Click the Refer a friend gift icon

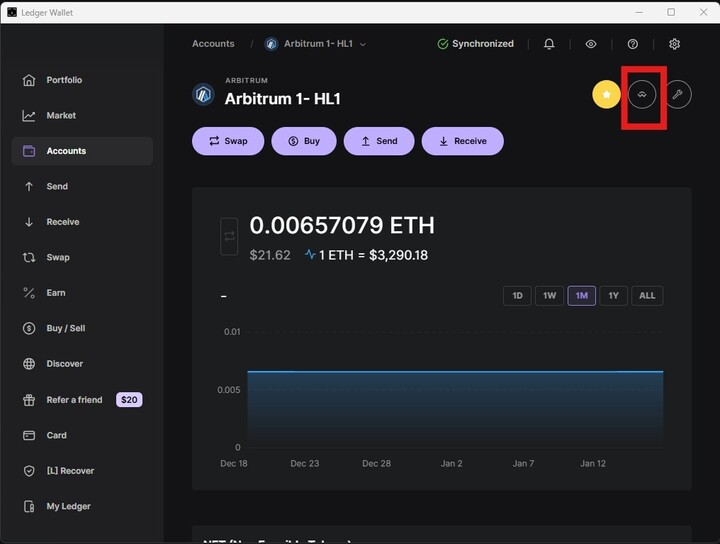29,400
